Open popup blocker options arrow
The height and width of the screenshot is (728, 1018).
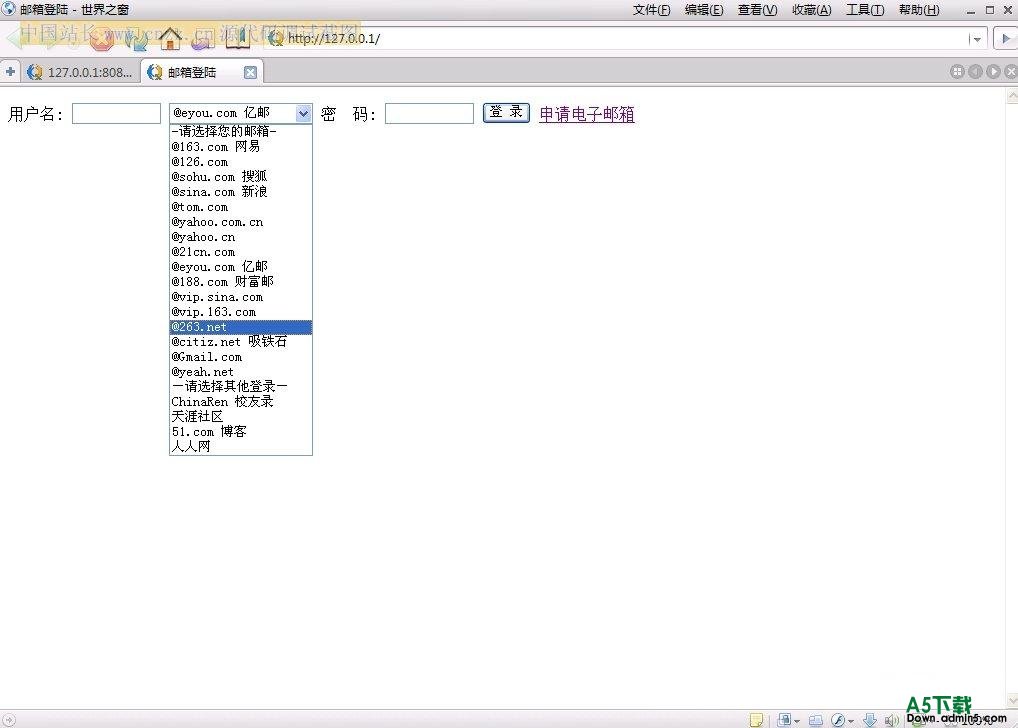[797, 721]
